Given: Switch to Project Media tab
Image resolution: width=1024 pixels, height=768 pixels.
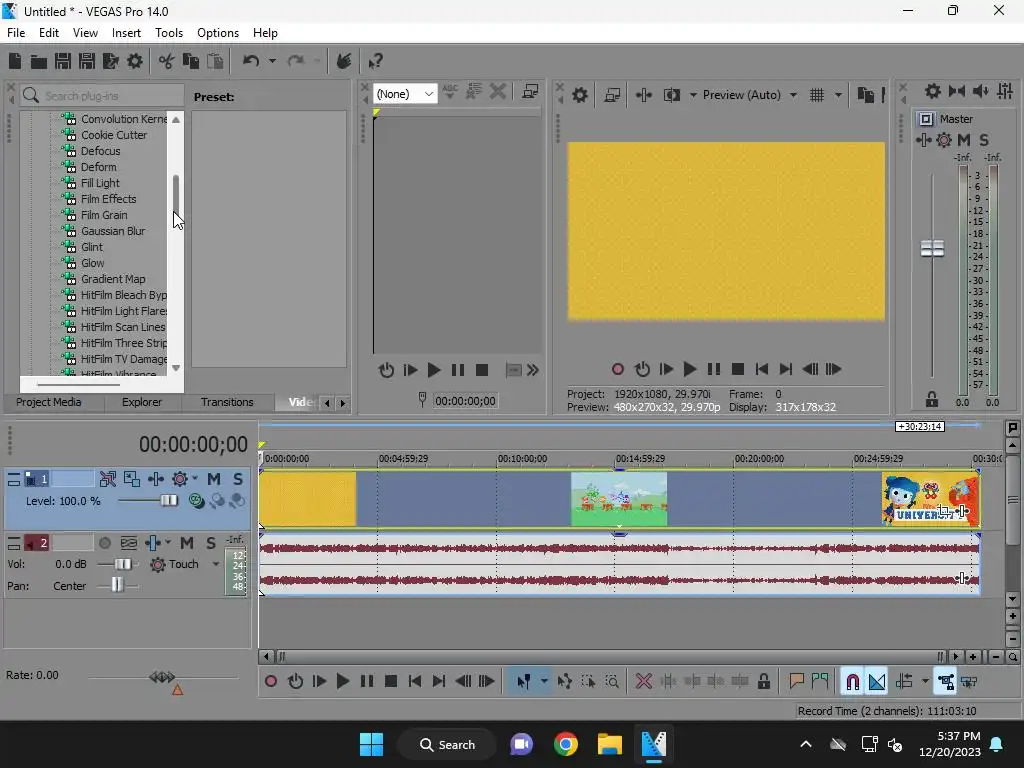Looking at the screenshot, I should 48,402.
